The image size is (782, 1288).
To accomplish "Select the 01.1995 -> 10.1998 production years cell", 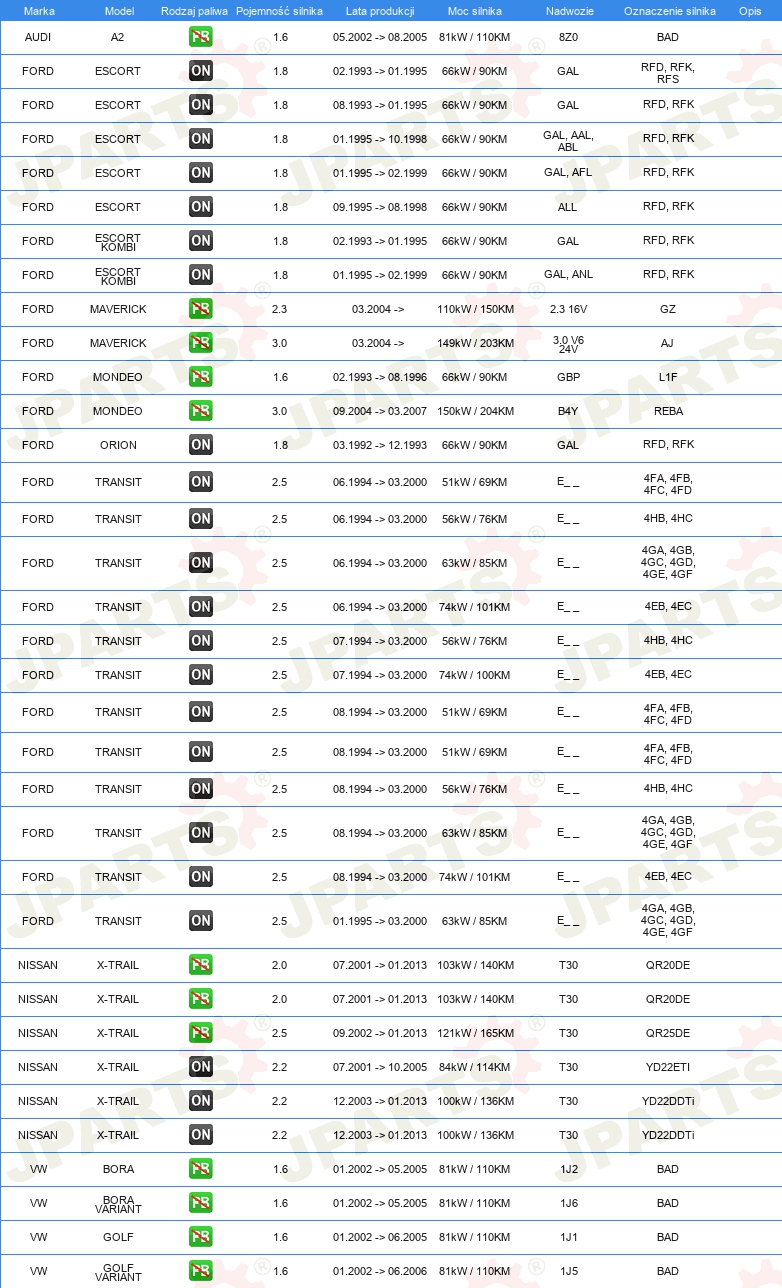I will pos(380,138).
